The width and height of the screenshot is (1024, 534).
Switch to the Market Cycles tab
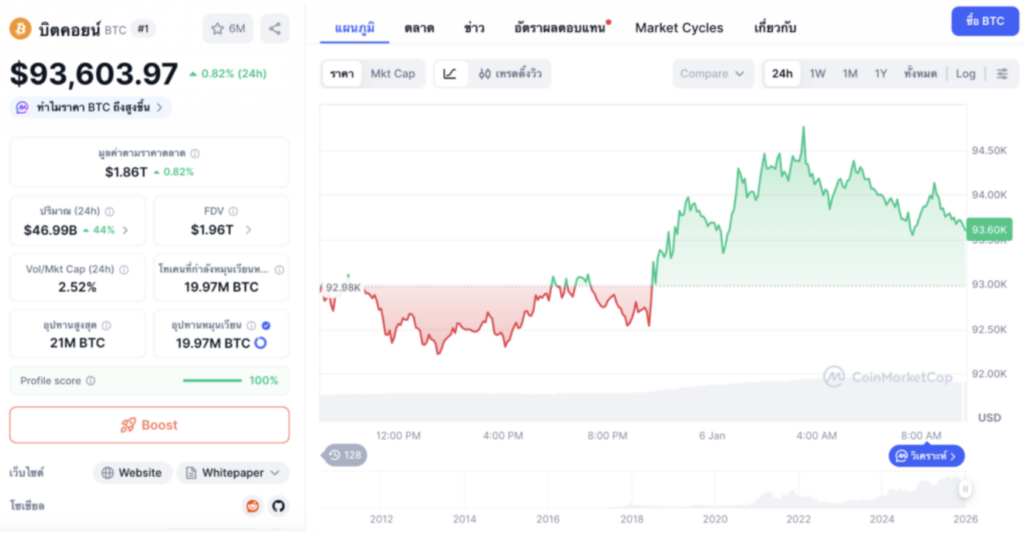679,28
